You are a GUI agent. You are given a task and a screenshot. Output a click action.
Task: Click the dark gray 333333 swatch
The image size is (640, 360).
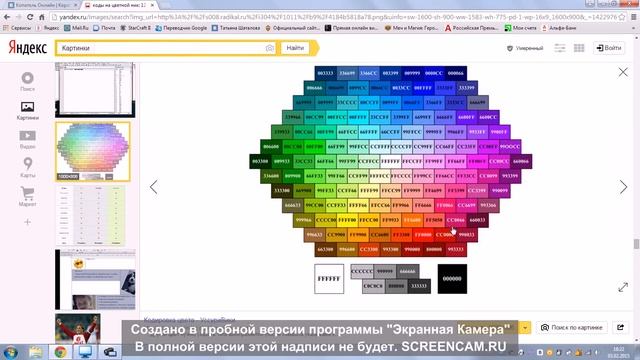coord(419,286)
